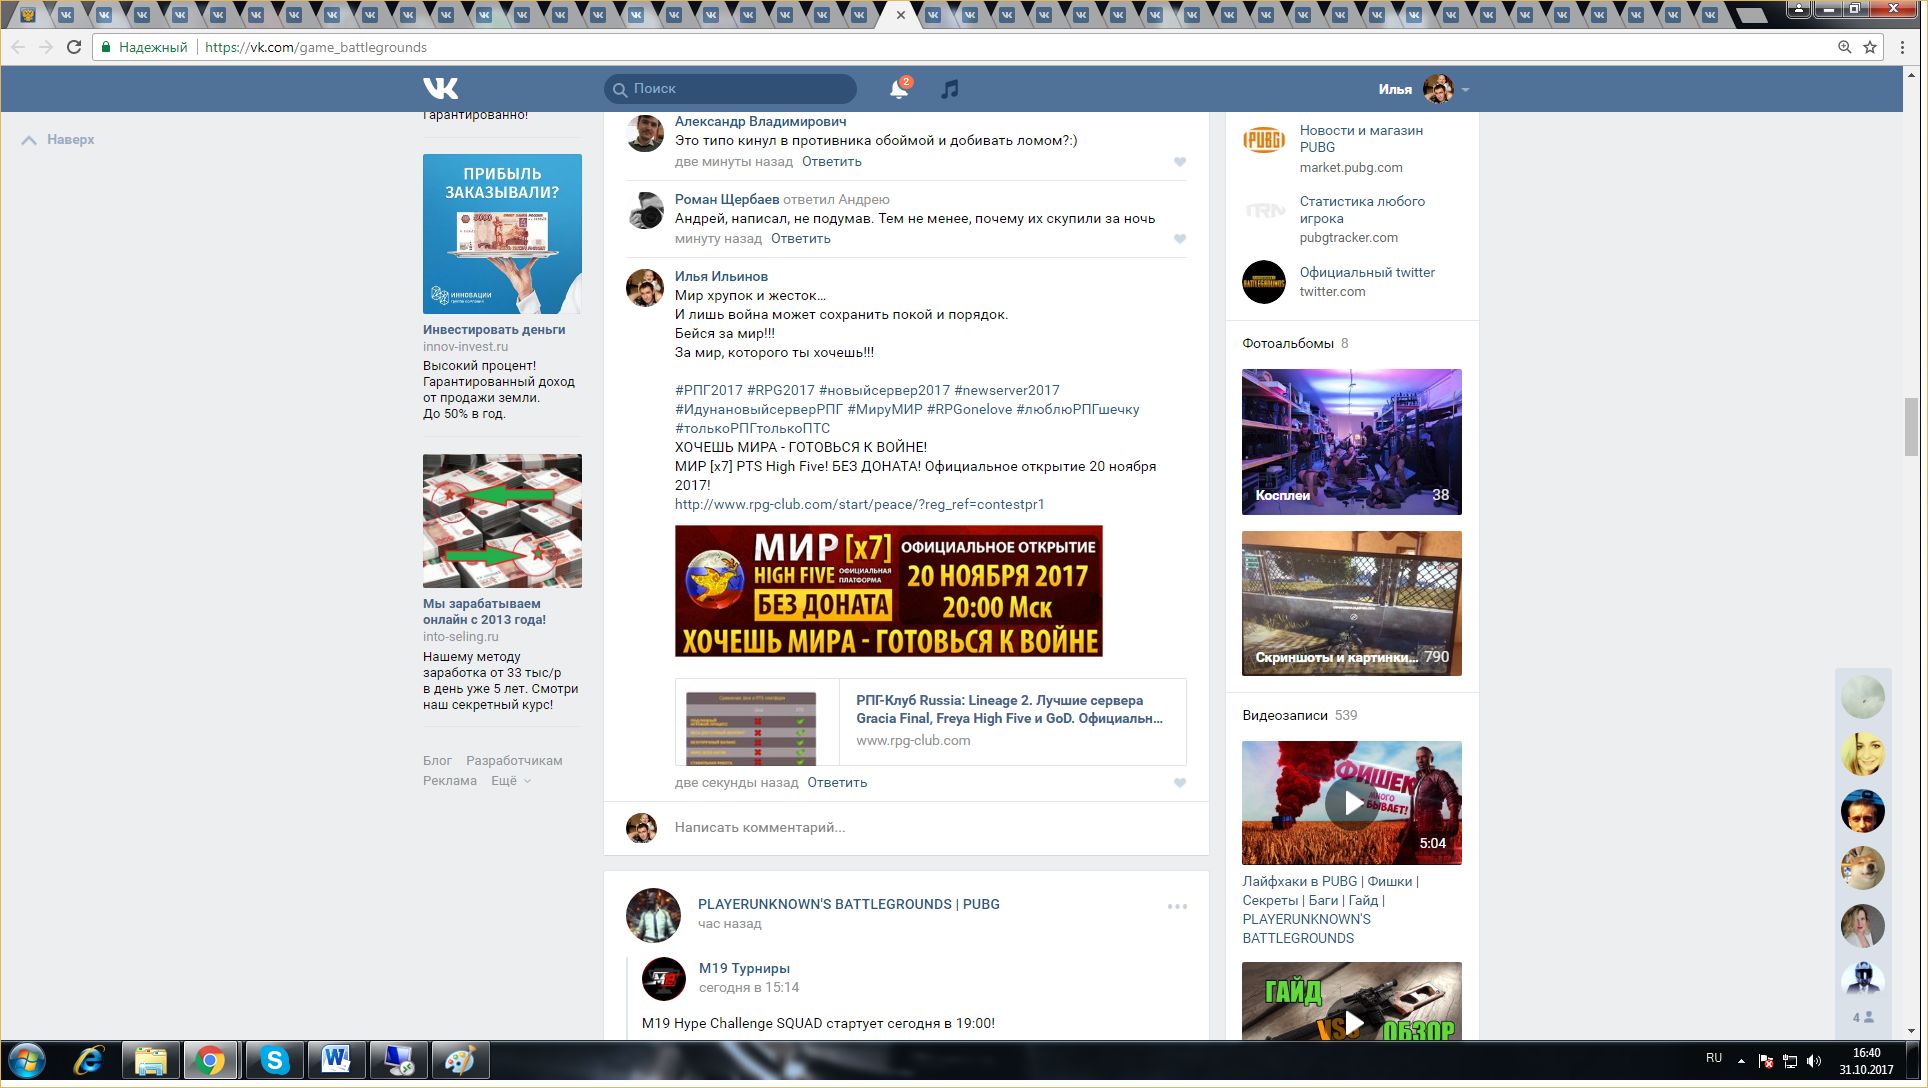Reply to Илья Ильинов's comment via Ответить
Screen dimensions: 1928x1088
[837, 782]
